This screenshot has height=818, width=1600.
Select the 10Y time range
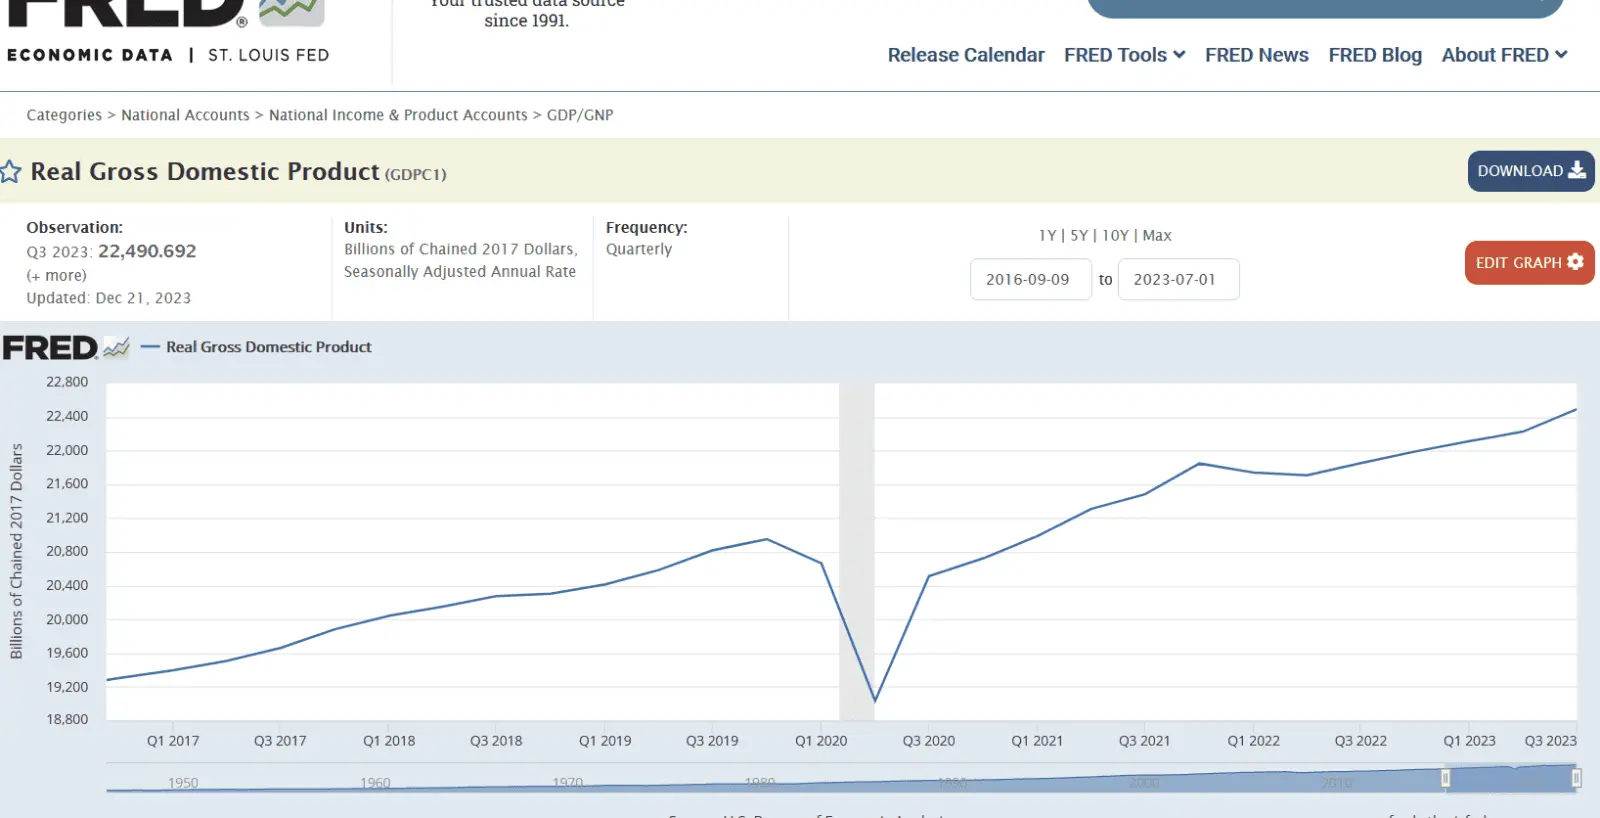click(1114, 236)
